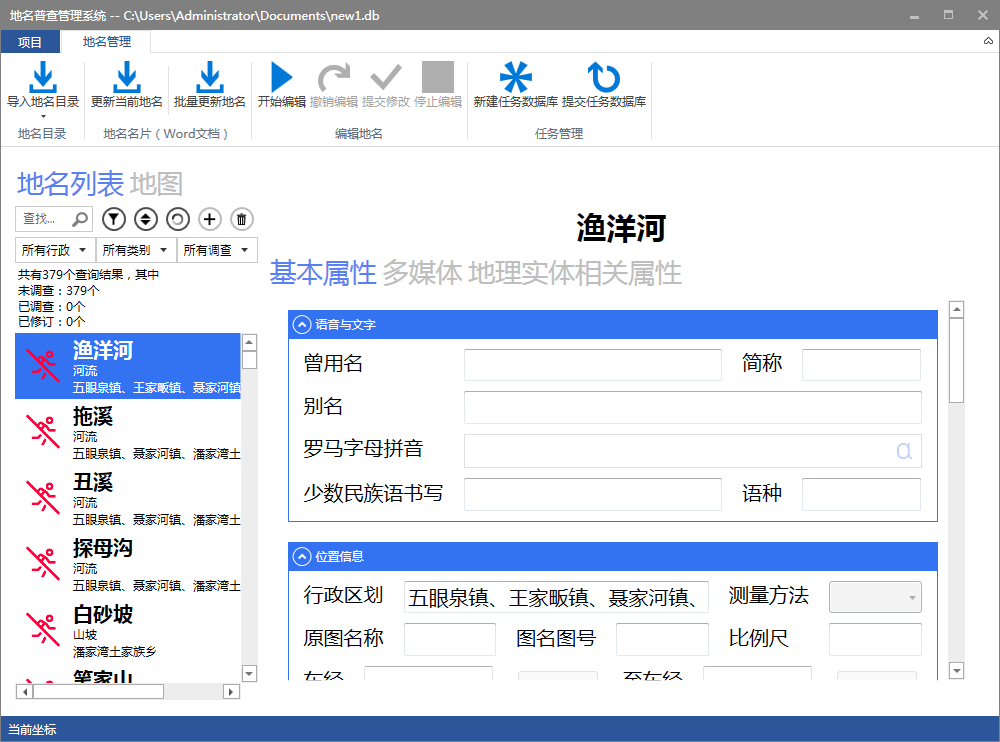The image size is (1000, 742).
Task: Open the 所有类别 dropdown filter
Action: coord(136,250)
